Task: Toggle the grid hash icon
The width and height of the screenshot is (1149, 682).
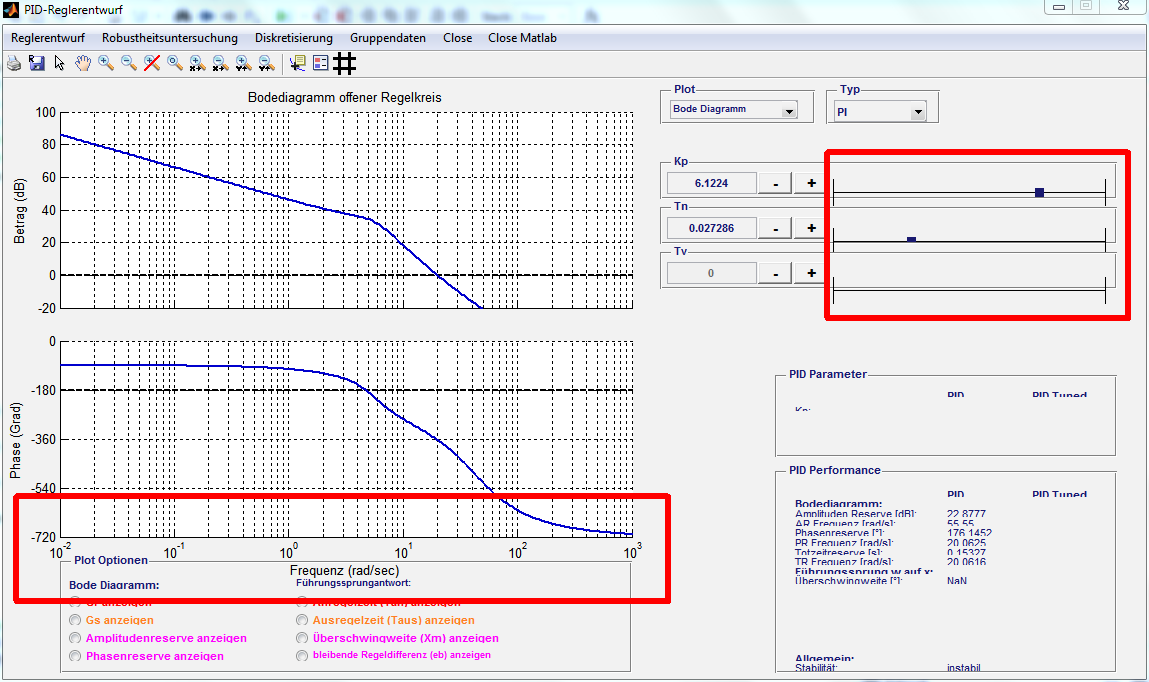Action: coord(345,64)
